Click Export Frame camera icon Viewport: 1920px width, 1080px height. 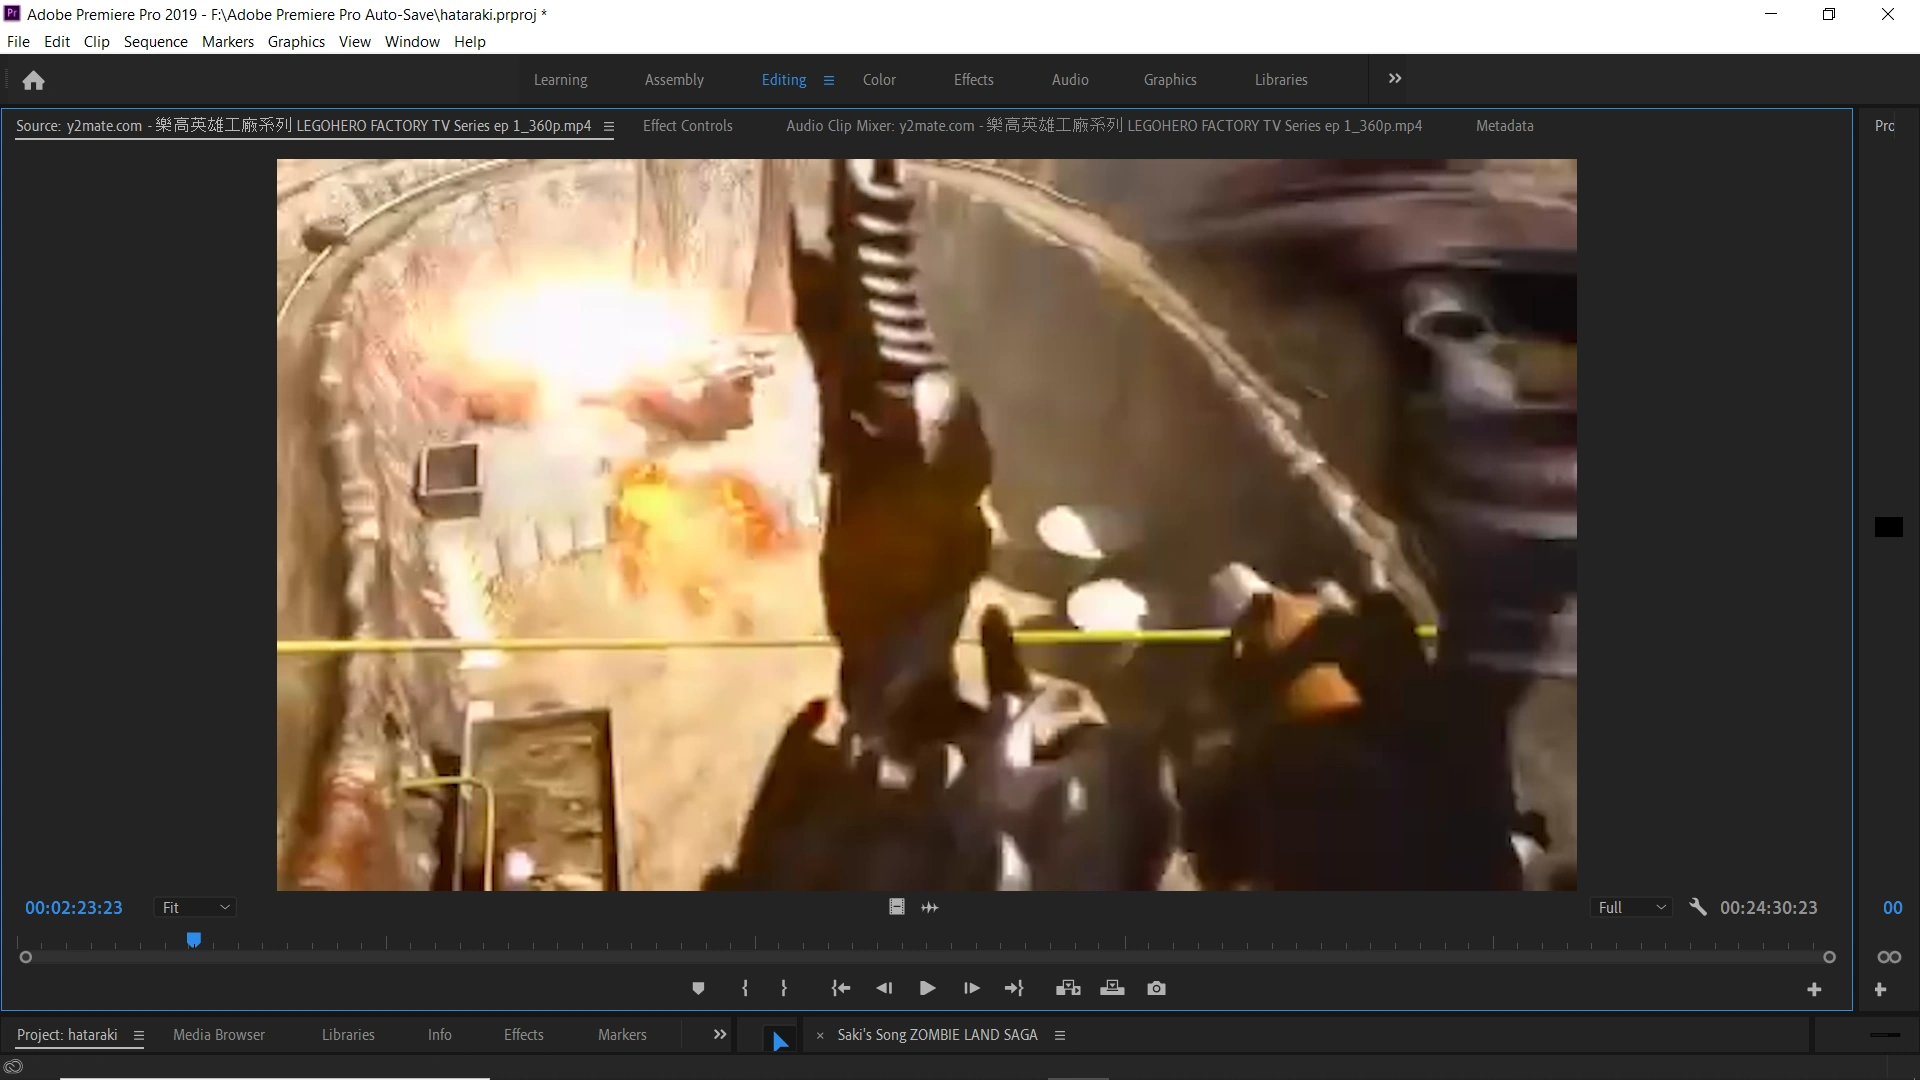(x=1156, y=988)
